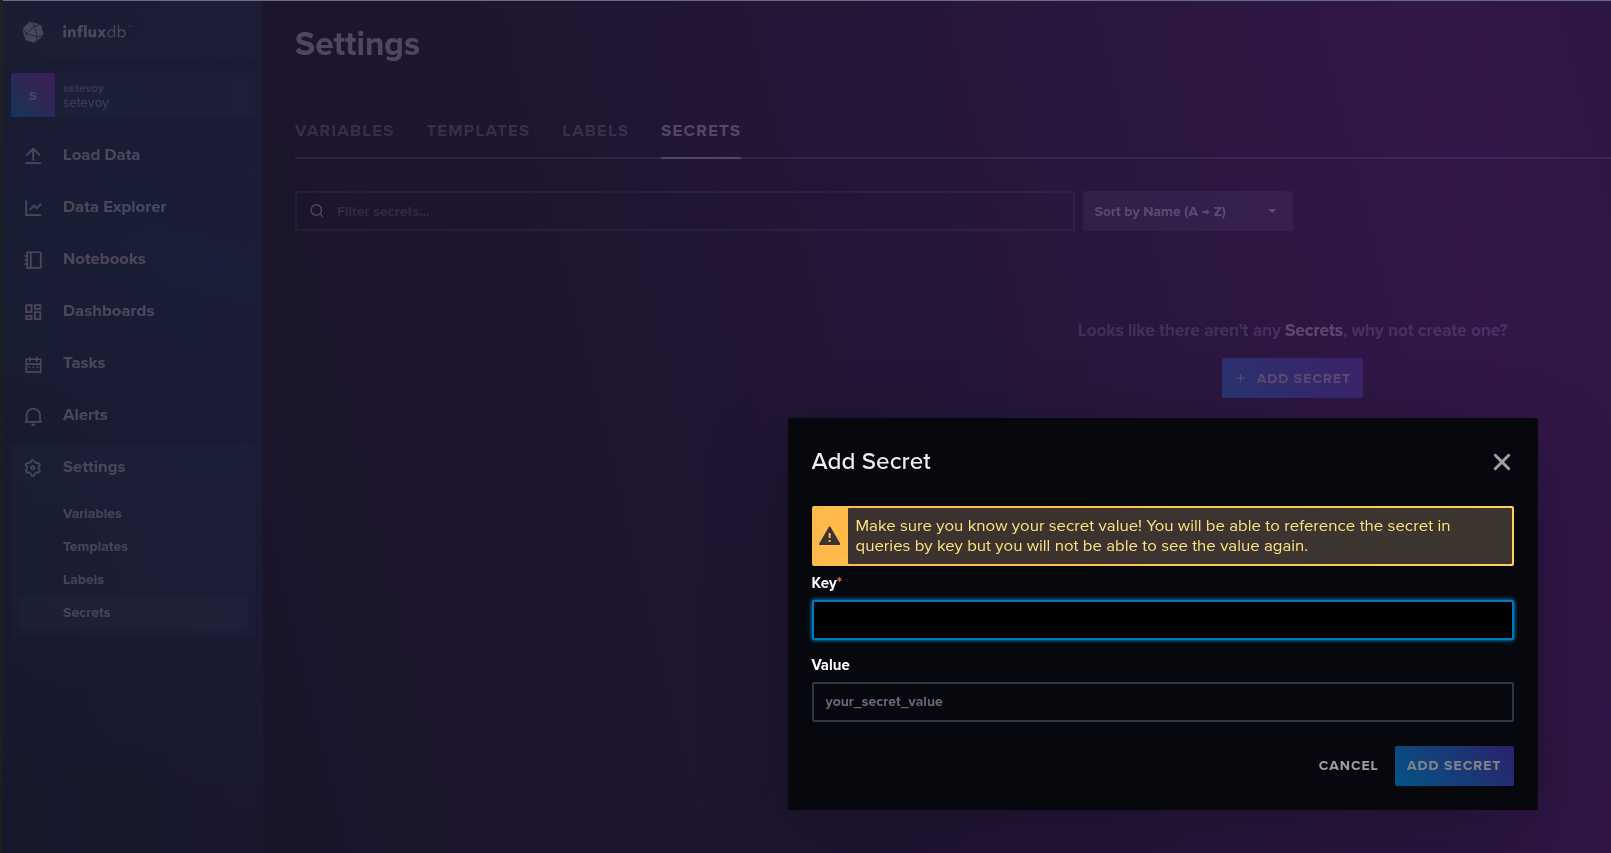Viewport: 1611px width, 853px height.
Task: Open the setevoy organization switcher
Action: coord(132,95)
